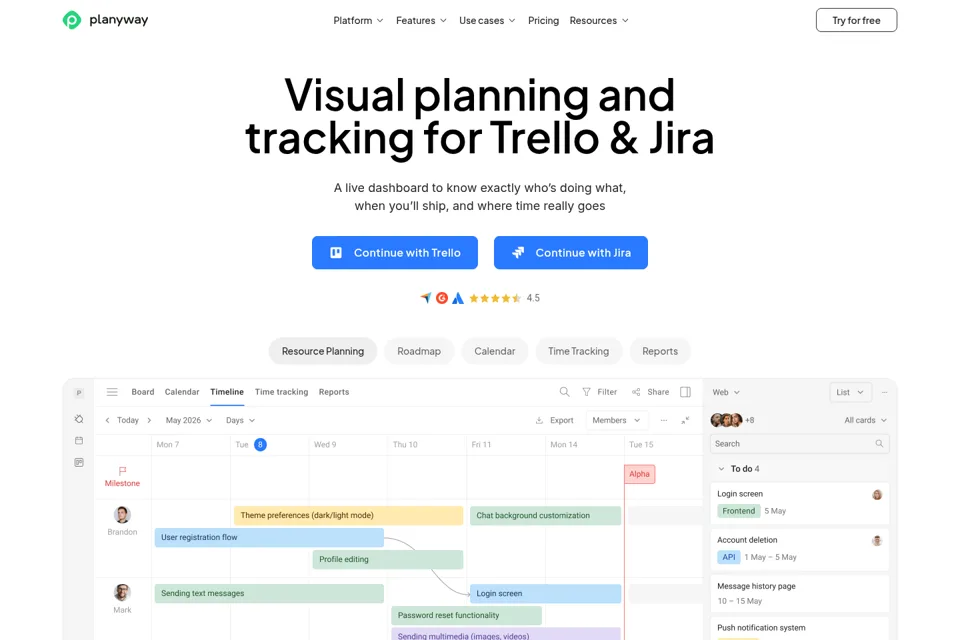Open the three-dot menu next to Members
The width and height of the screenshot is (960, 640).
coord(664,420)
